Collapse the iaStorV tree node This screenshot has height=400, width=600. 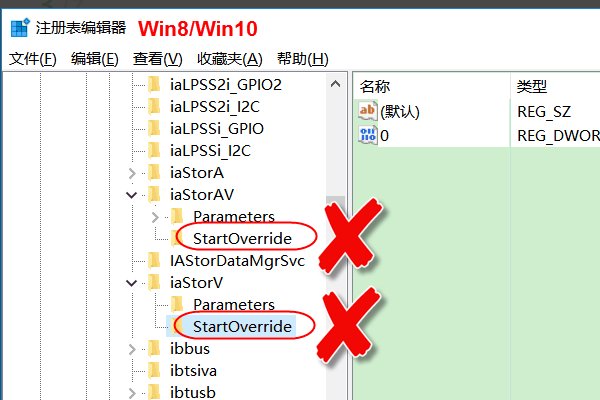pos(132,283)
